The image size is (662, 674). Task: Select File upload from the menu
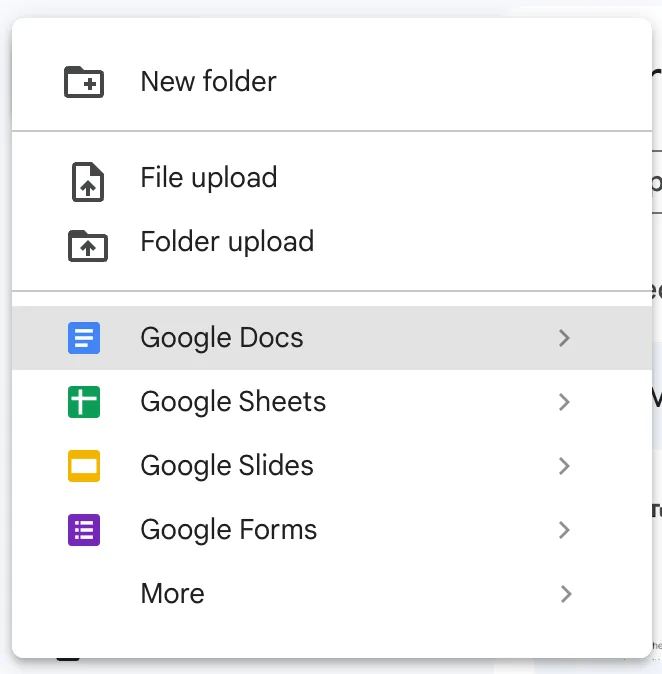tap(332, 178)
